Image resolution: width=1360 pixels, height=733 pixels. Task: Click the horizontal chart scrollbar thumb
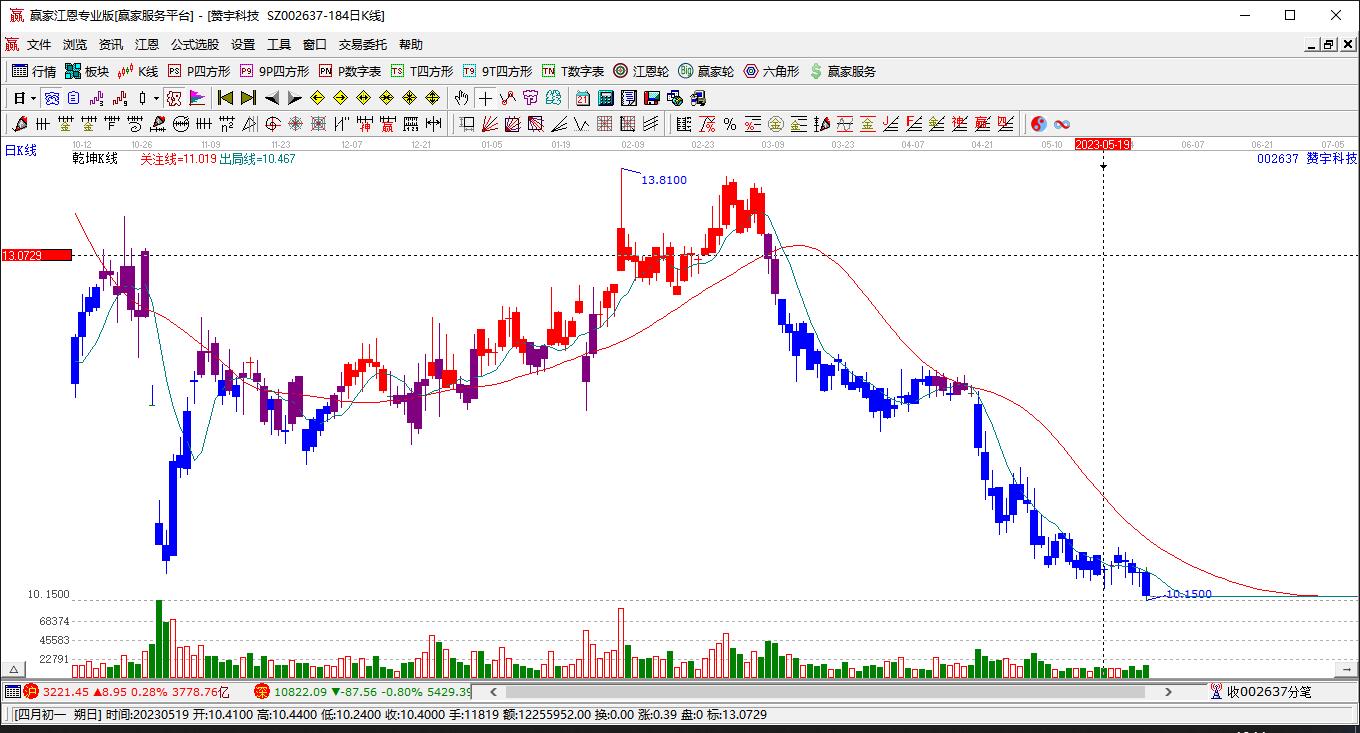coord(825,691)
